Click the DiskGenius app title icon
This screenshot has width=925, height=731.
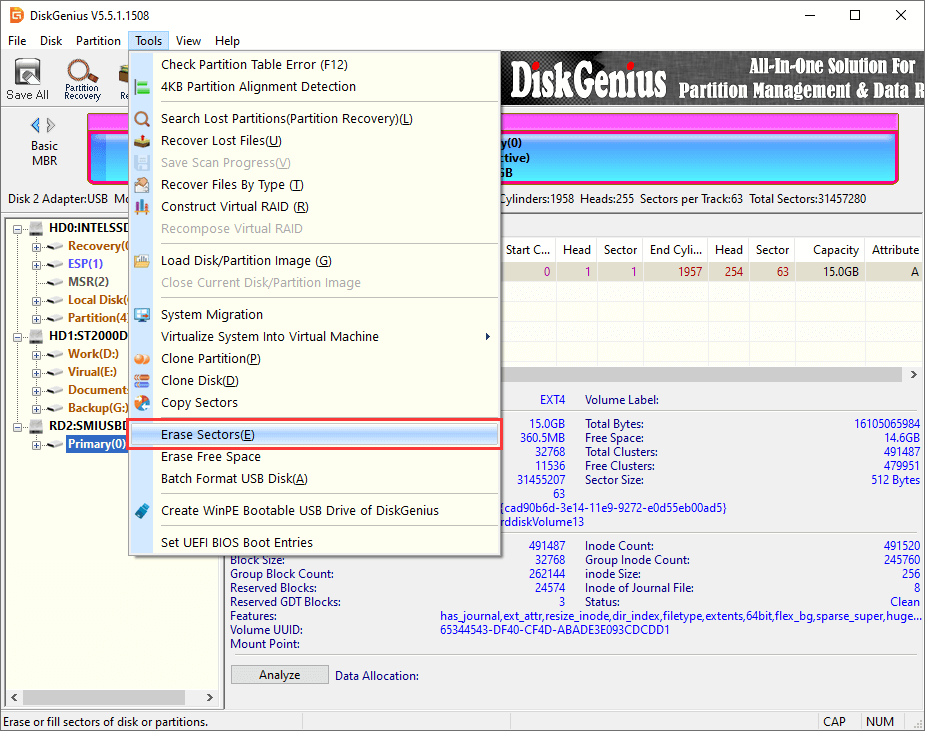pos(17,15)
